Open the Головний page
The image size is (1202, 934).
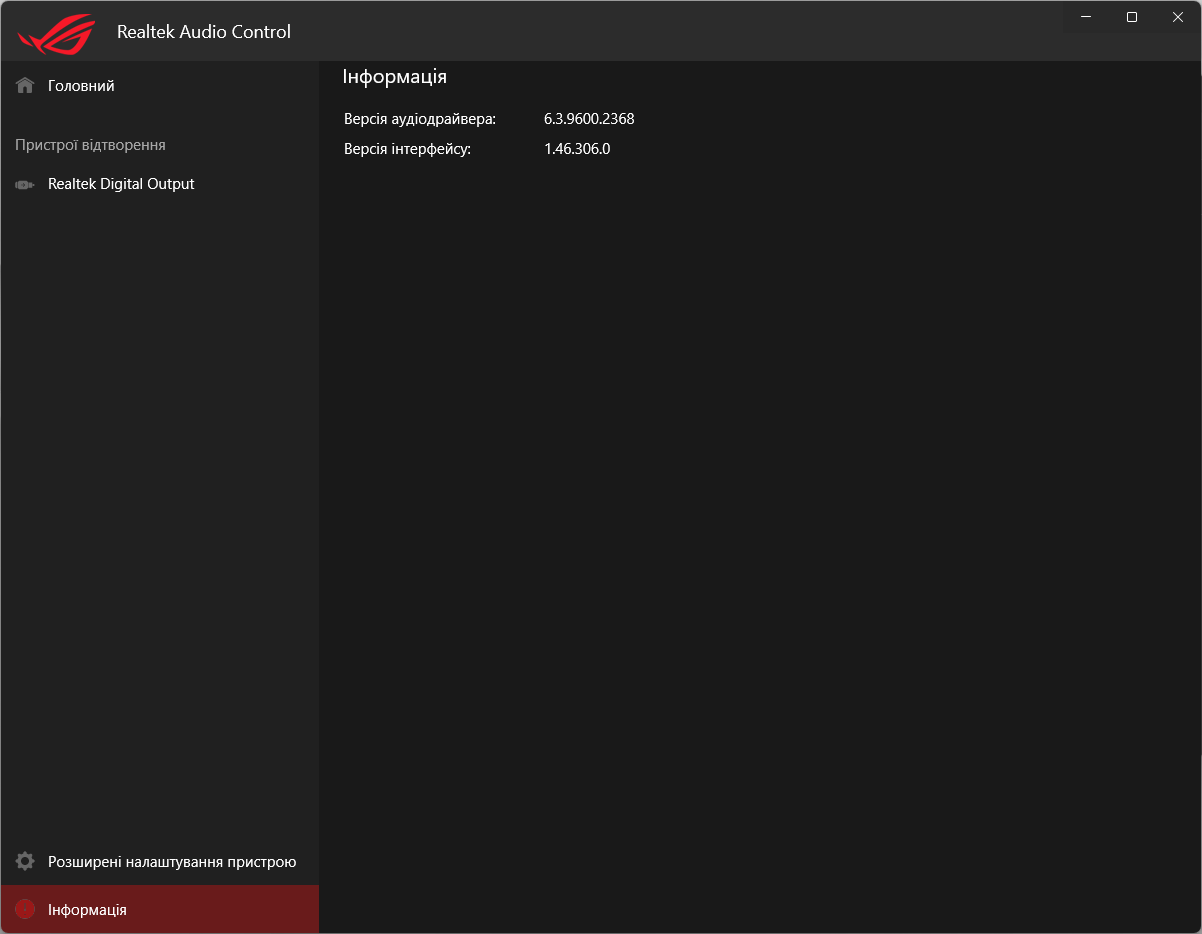click(160, 86)
